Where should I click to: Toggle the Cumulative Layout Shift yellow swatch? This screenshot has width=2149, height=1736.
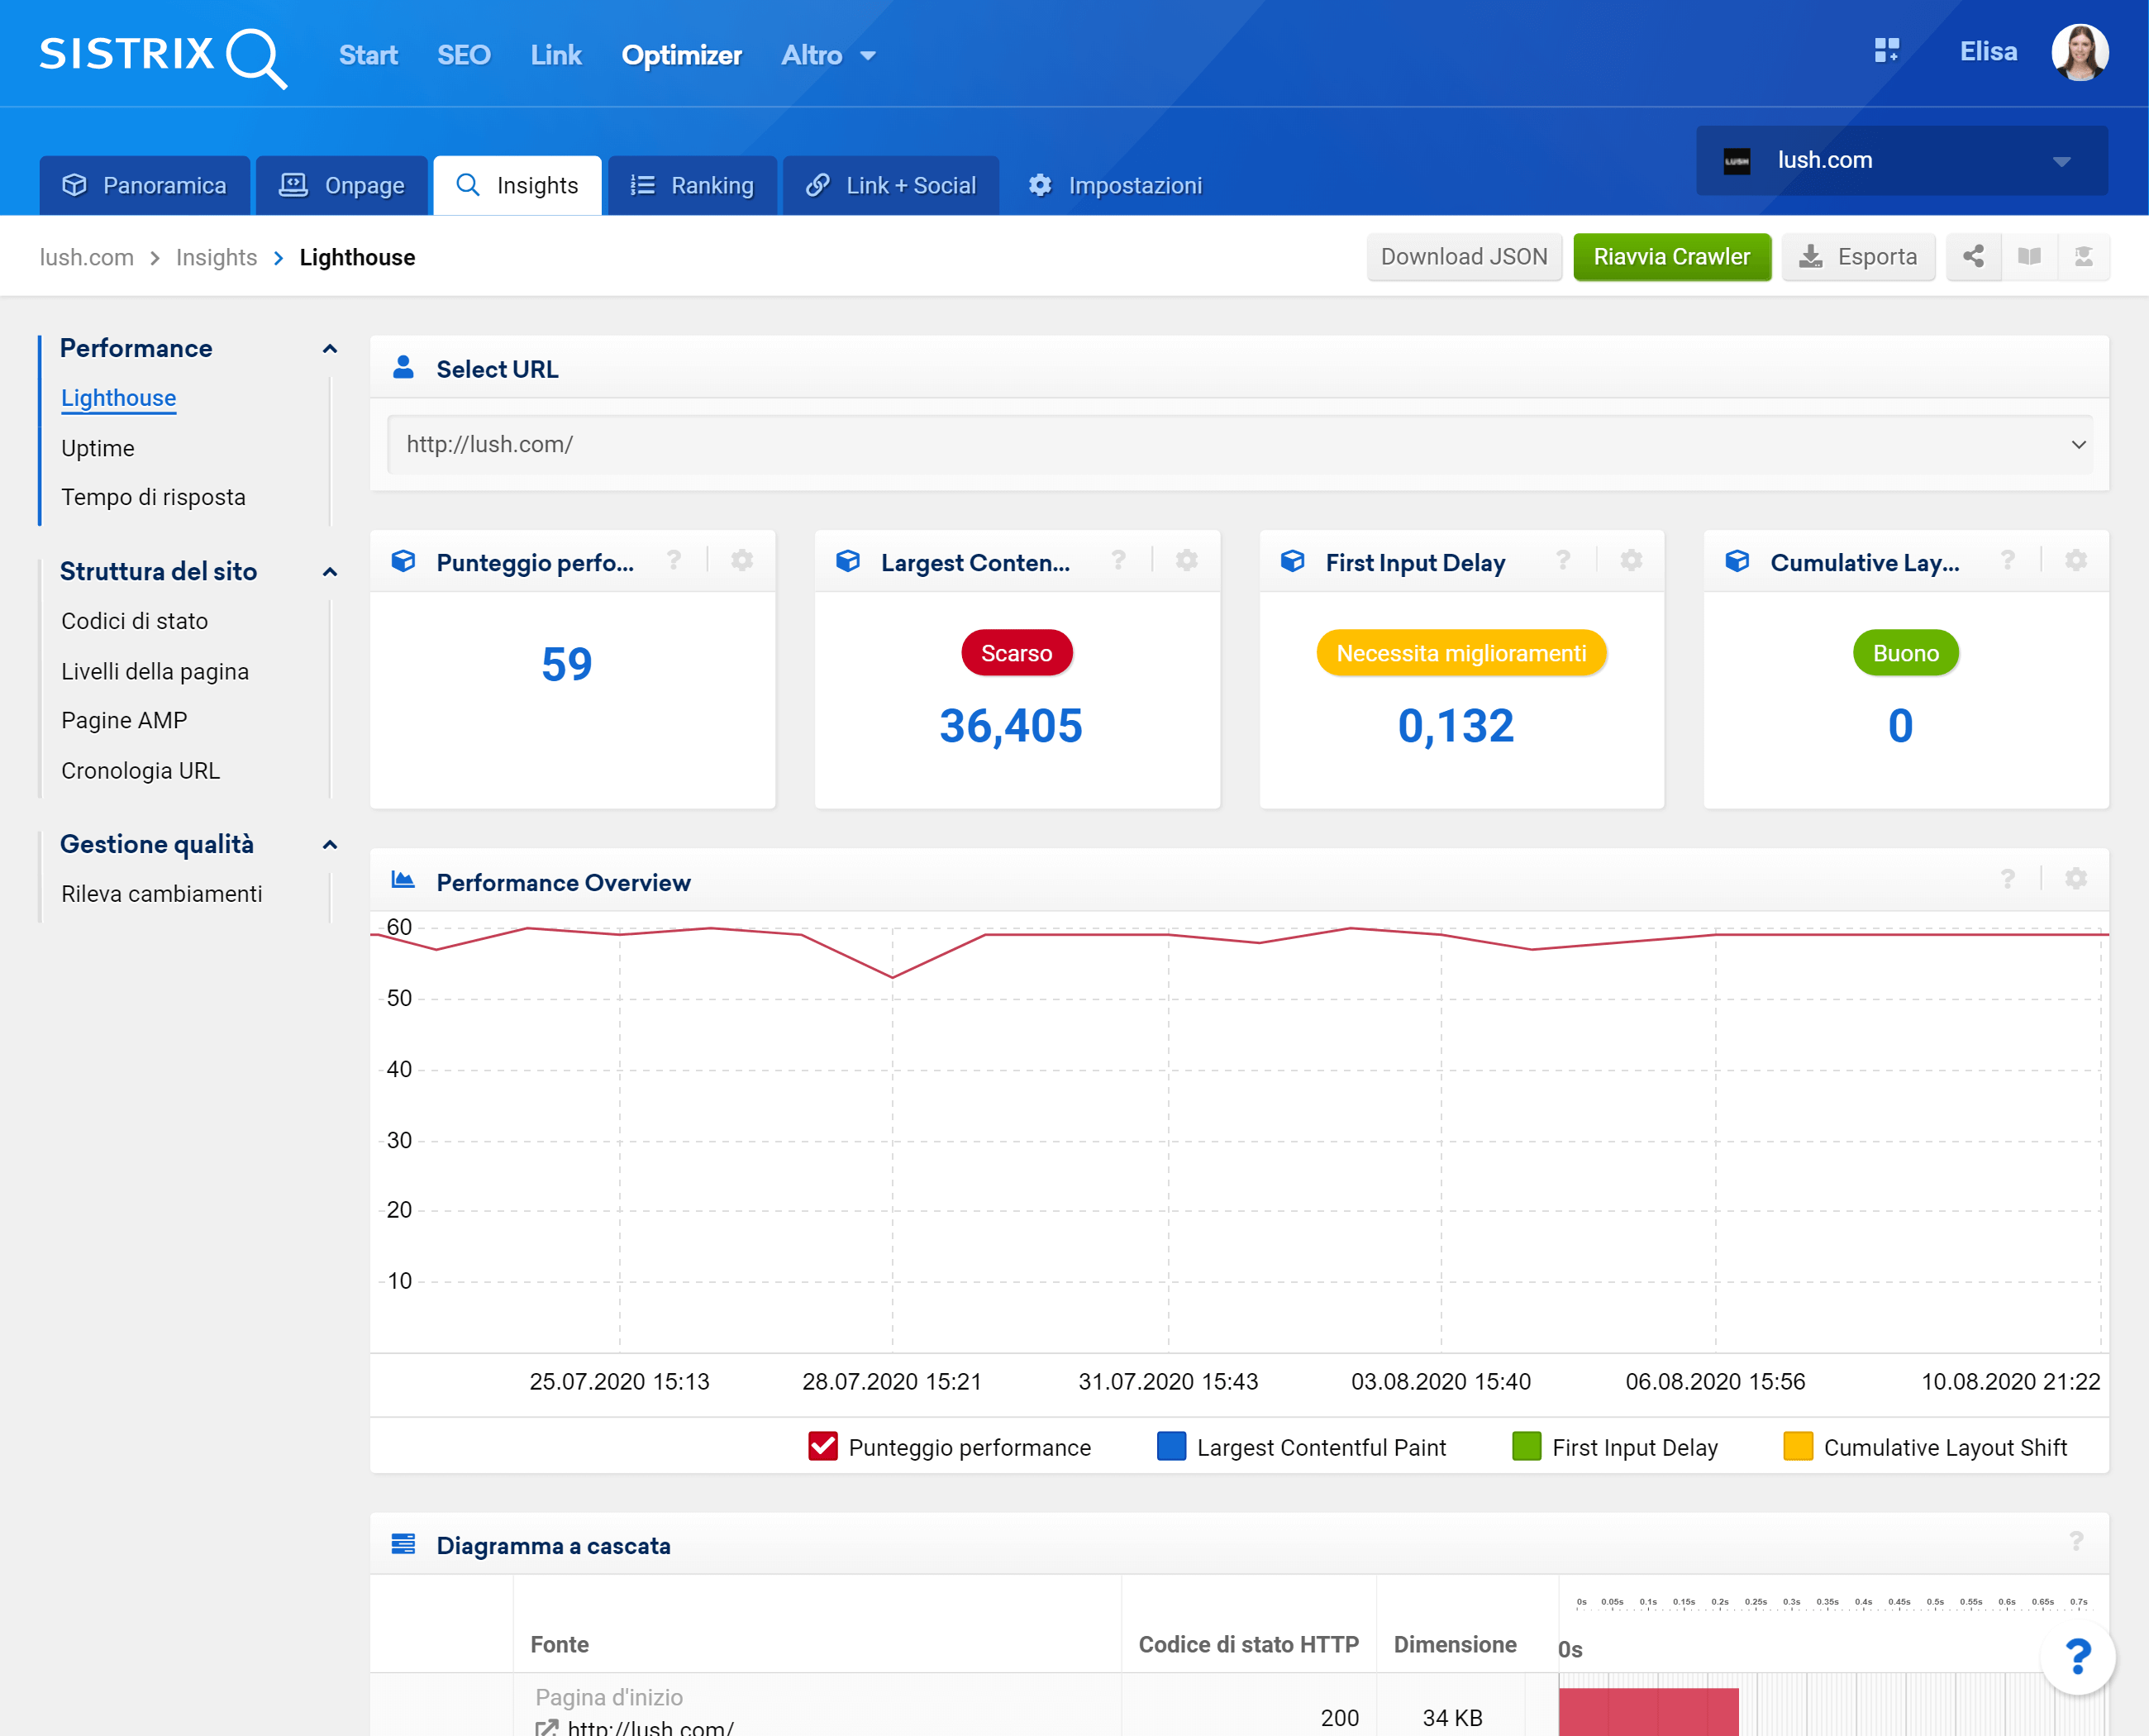coord(1797,1446)
